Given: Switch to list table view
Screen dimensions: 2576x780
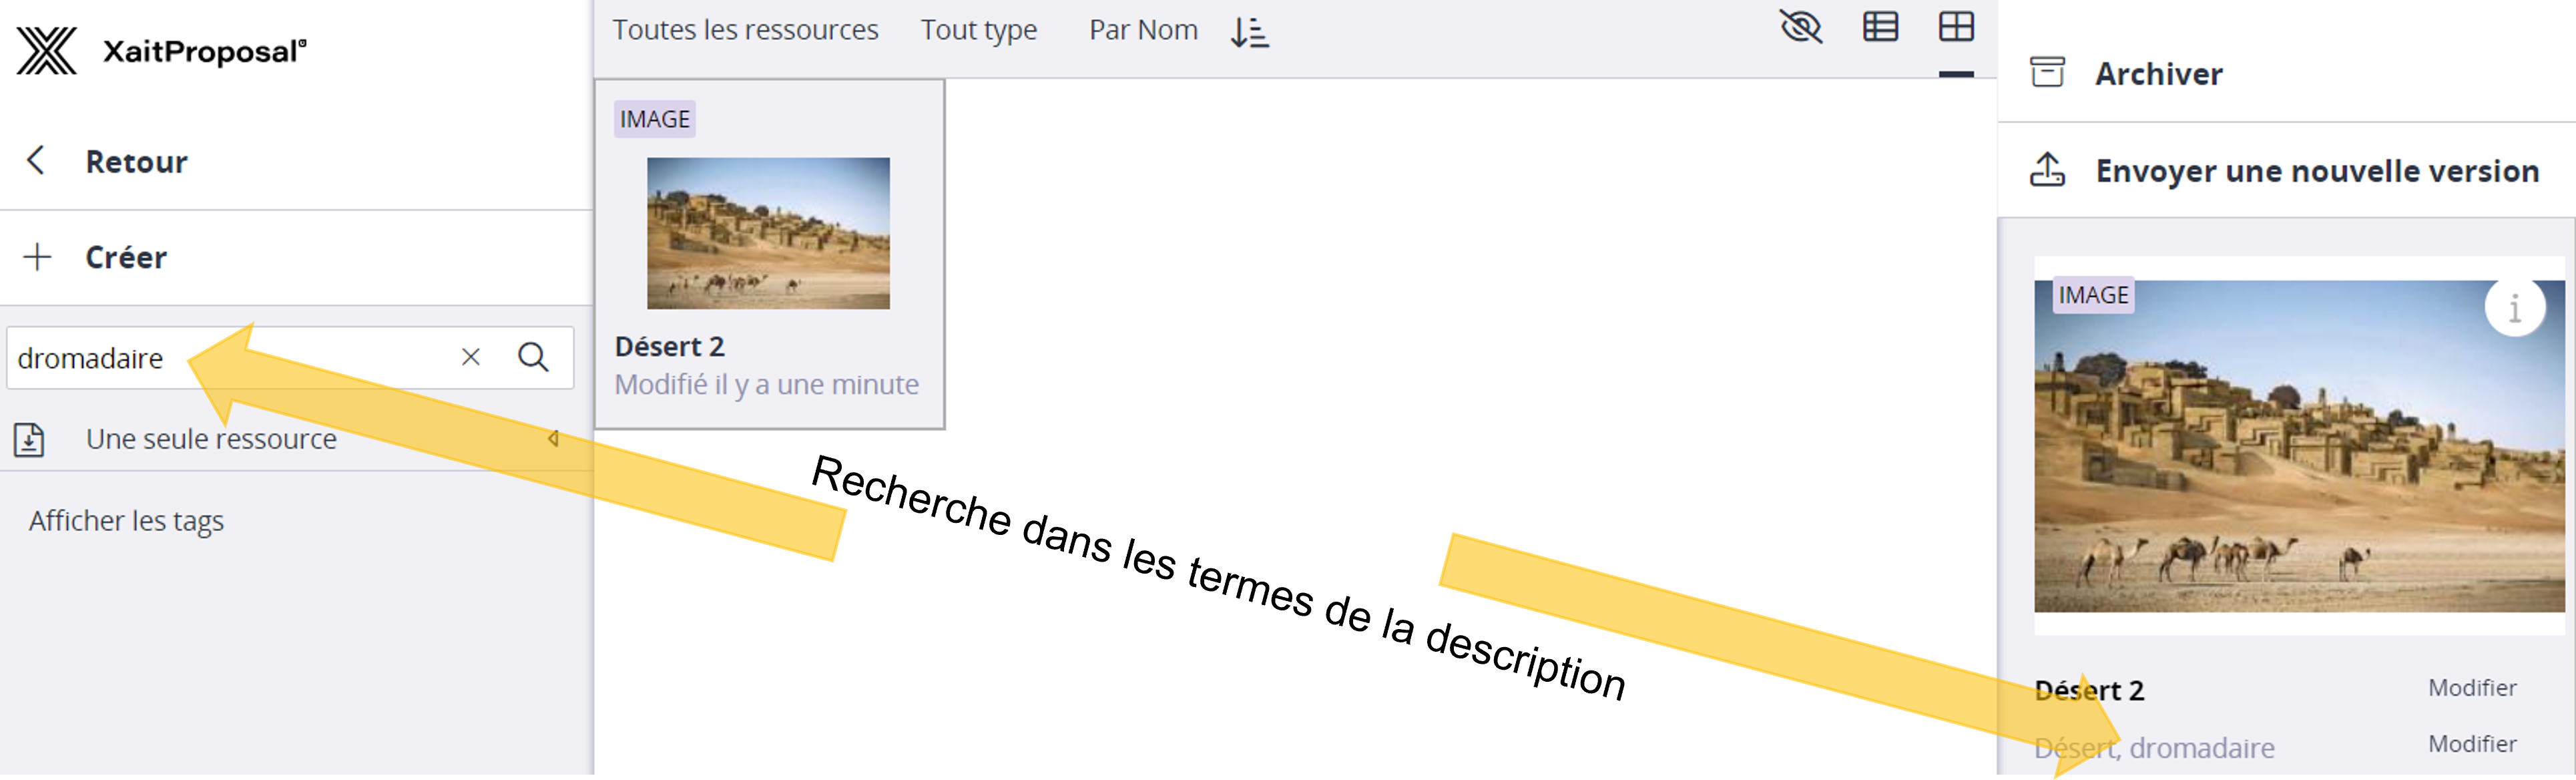Looking at the screenshot, I should pos(1880,27).
